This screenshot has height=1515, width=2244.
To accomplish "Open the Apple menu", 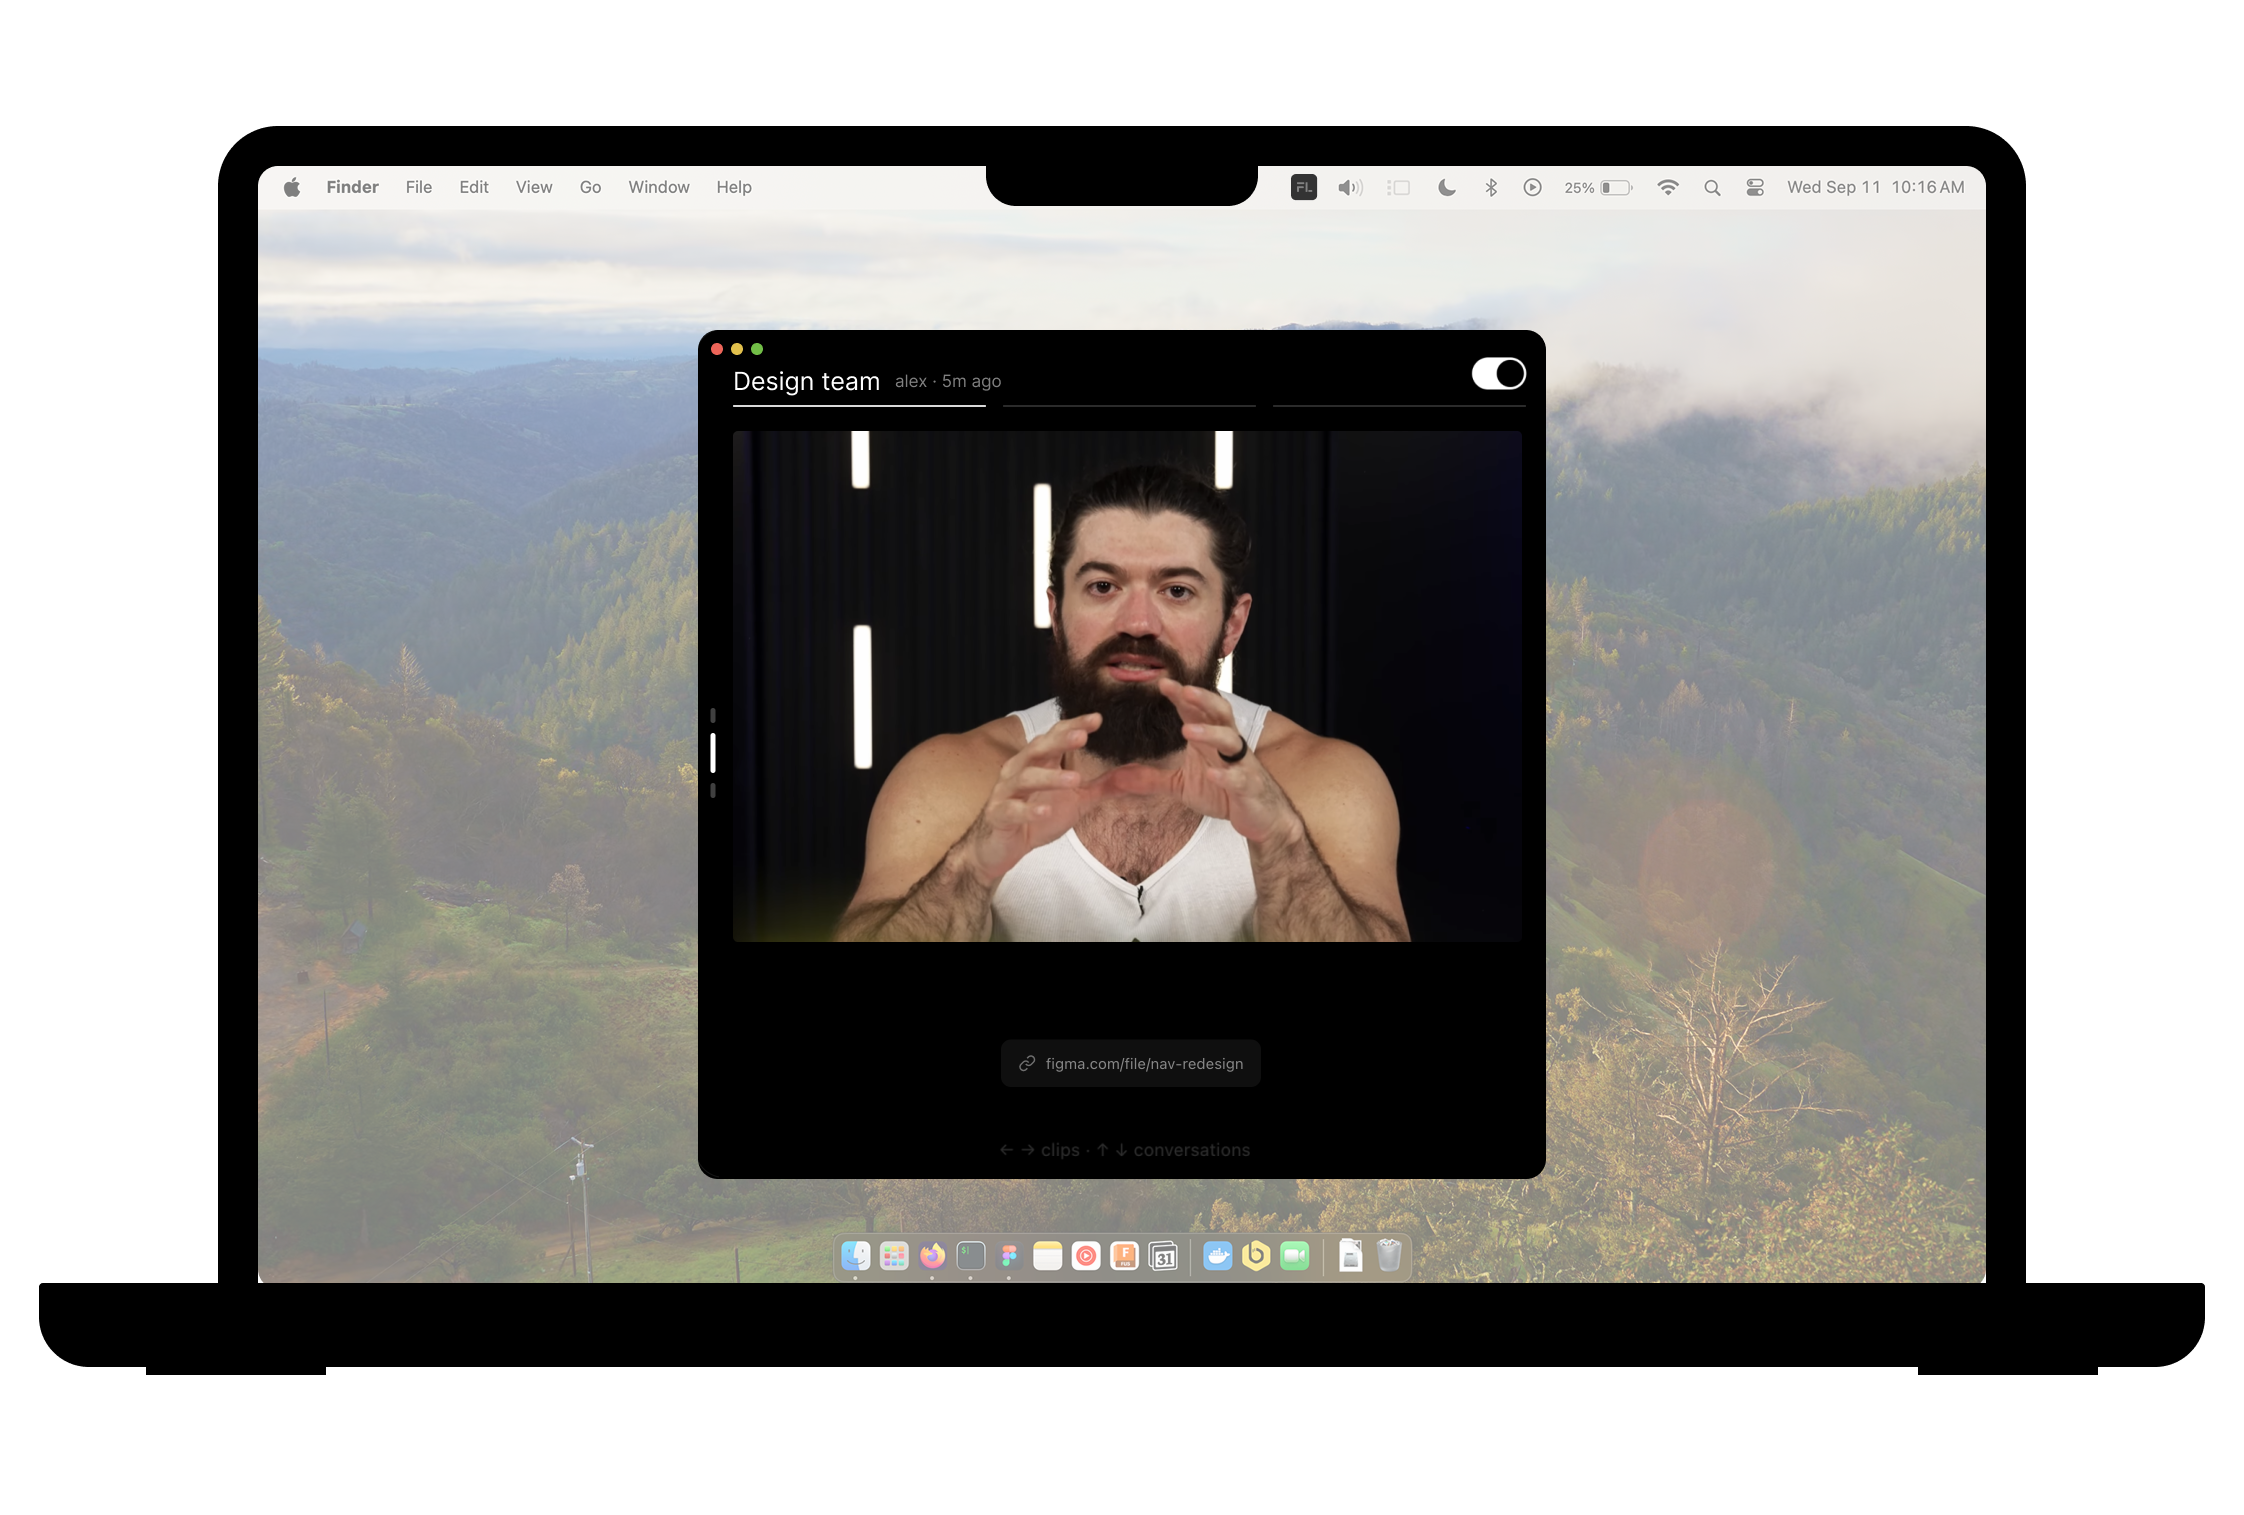I will [x=292, y=187].
